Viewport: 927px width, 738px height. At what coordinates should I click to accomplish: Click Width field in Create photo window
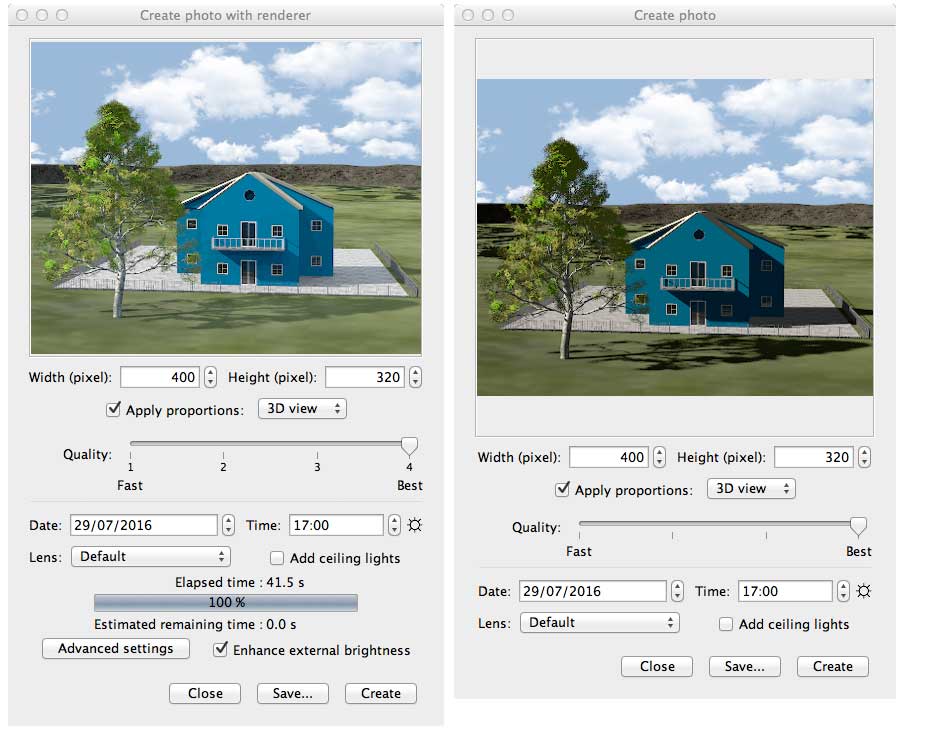609,457
